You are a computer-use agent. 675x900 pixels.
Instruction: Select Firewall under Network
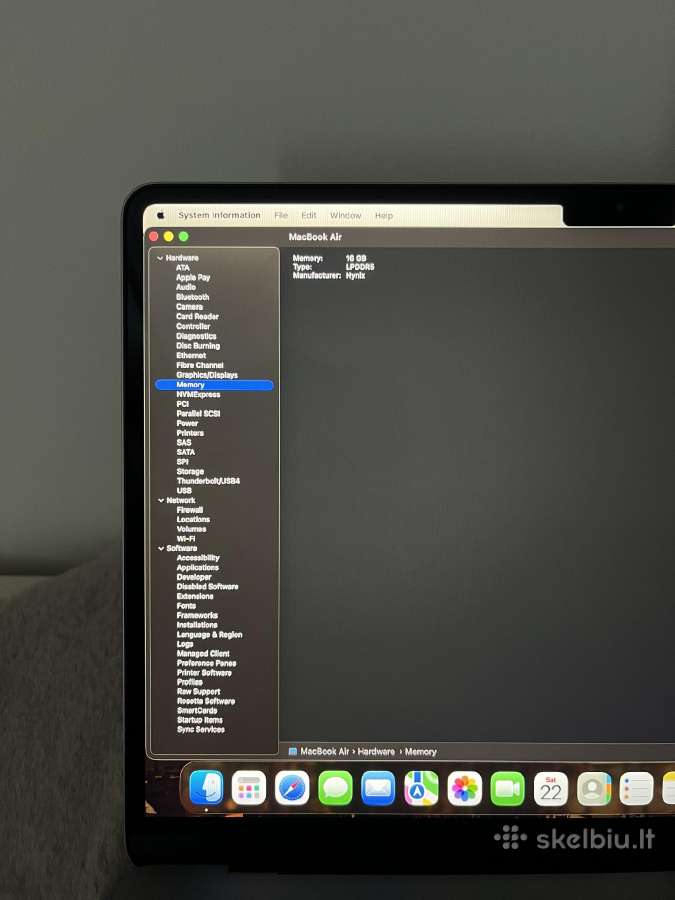(189, 510)
